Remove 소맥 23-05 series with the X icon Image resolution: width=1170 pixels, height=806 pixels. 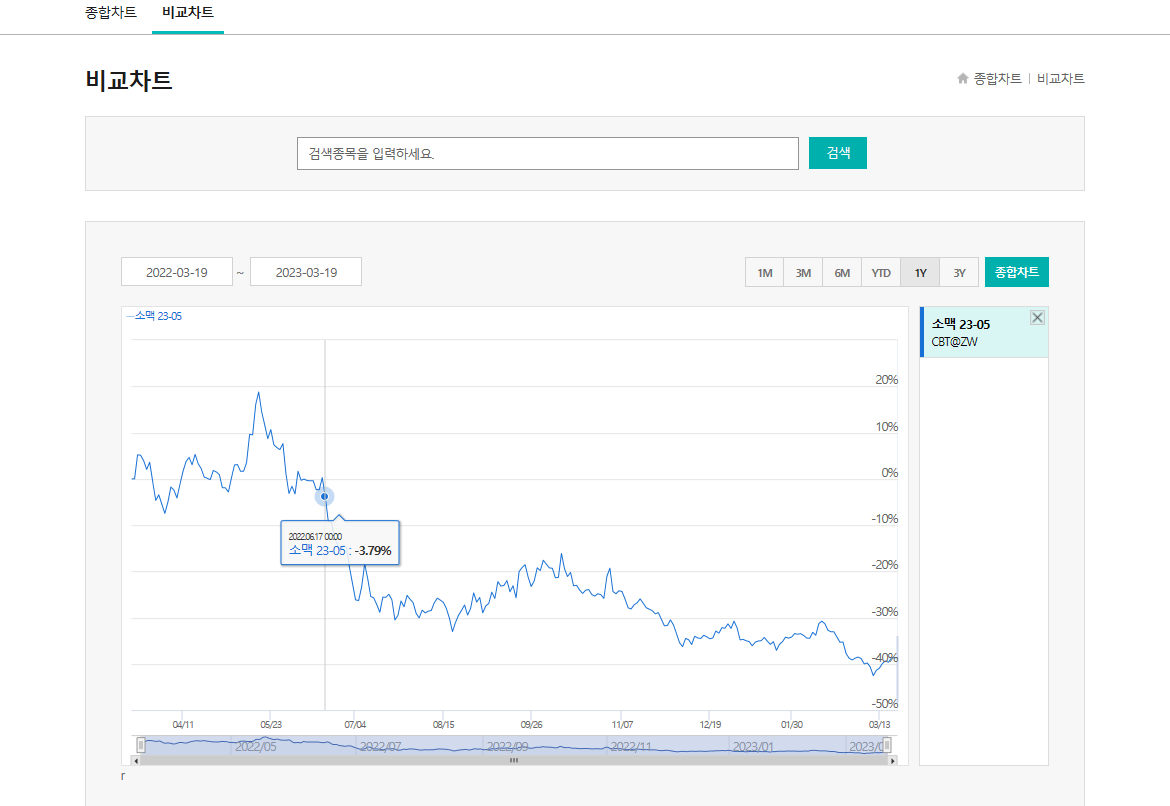pyautogui.click(x=1037, y=317)
